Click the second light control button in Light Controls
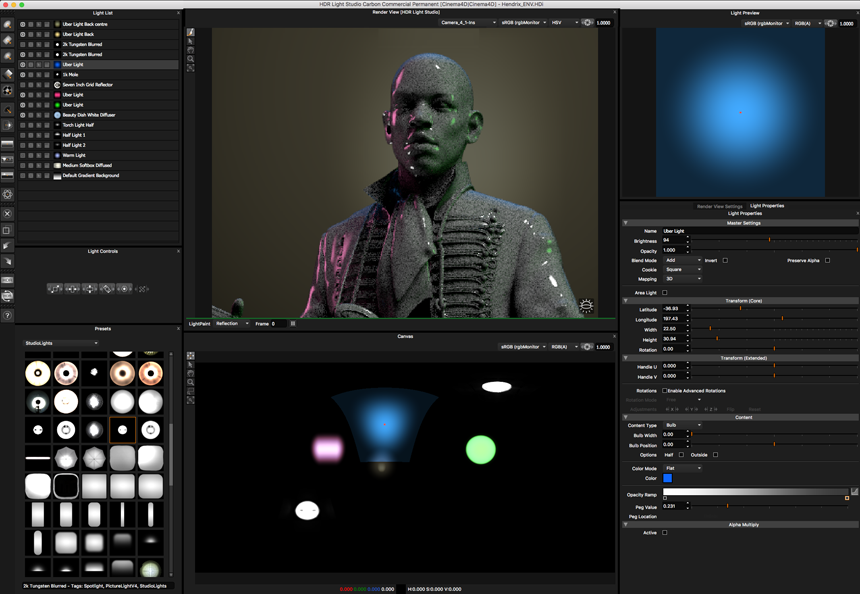 pos(72,288)
